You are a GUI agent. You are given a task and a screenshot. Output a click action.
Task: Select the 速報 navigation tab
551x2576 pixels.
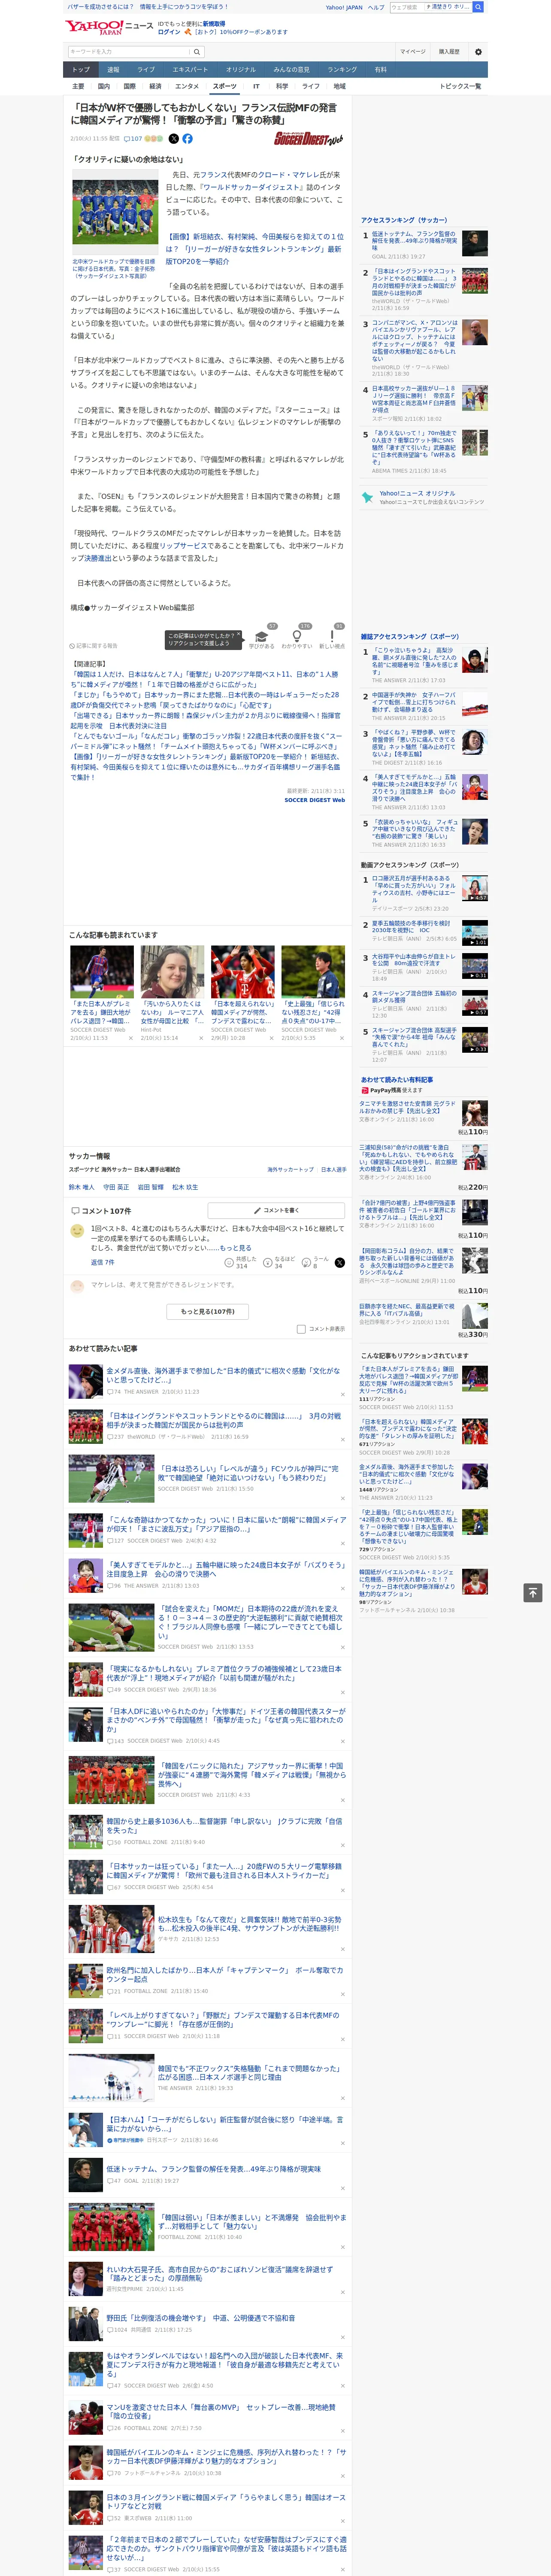click(113, 70)
